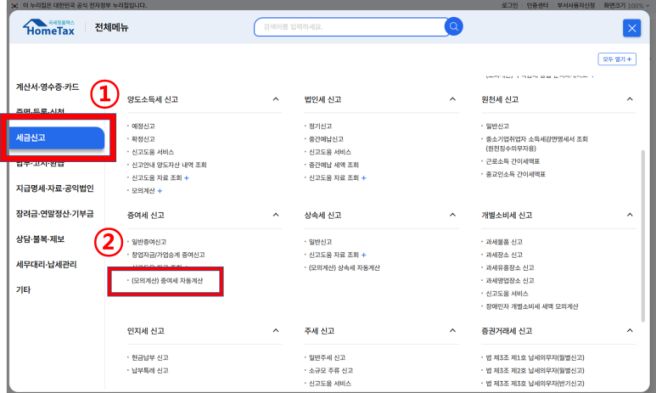
Task: Open 근로소득 간이세액표 link
Action: 512,161
